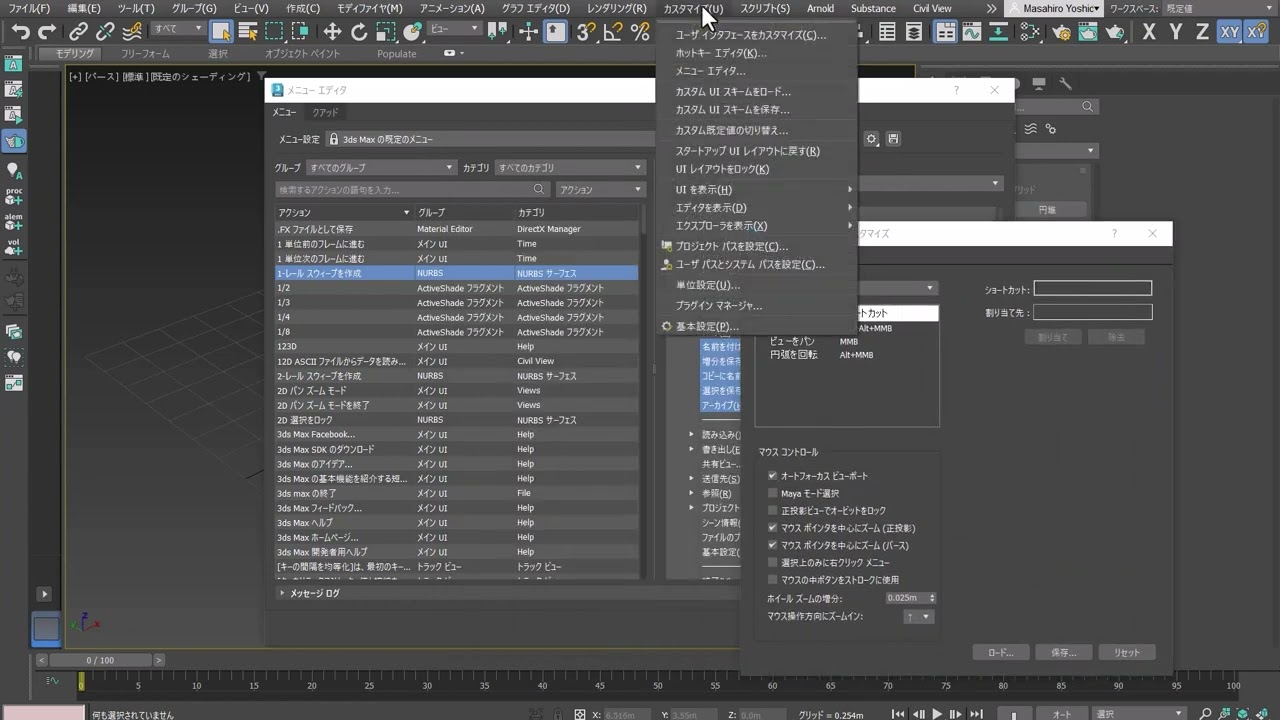Click the Unlink Selection icon
This screenshot has width=1280, height=720.
(105, 32)
